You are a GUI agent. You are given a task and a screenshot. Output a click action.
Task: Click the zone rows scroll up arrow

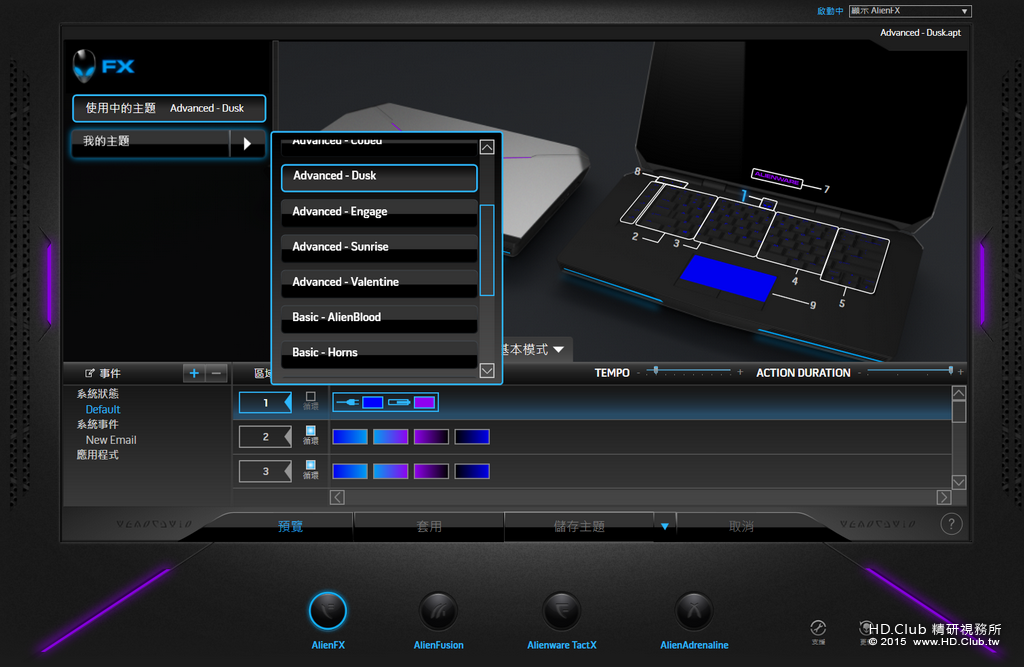(x=958, y=393)
